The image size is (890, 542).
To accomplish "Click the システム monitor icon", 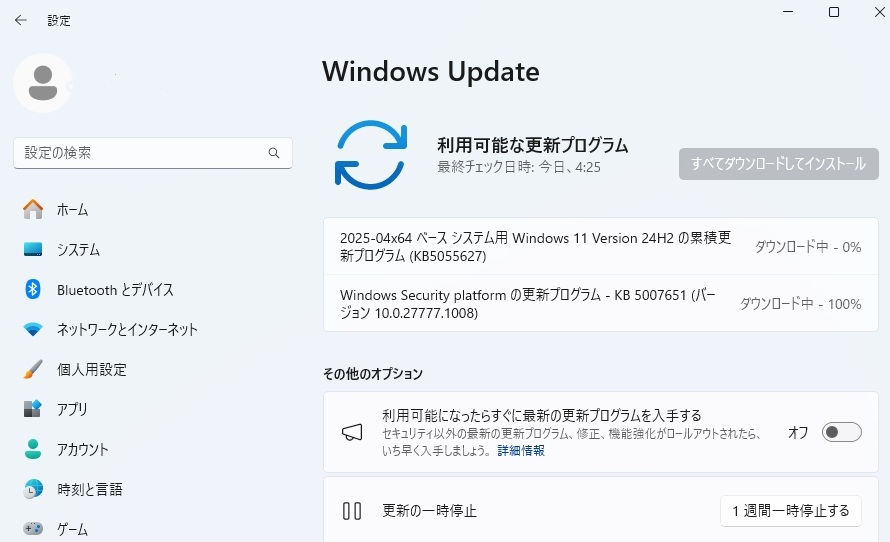I will click(x=33, y=249).
